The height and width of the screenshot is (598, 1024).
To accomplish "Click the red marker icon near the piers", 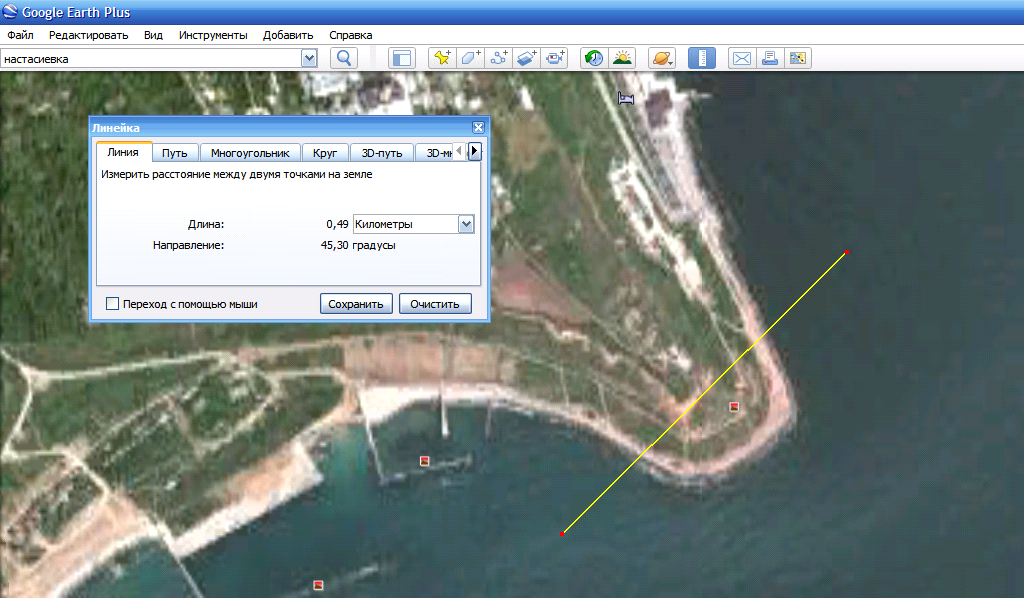I will pos(424,461).
